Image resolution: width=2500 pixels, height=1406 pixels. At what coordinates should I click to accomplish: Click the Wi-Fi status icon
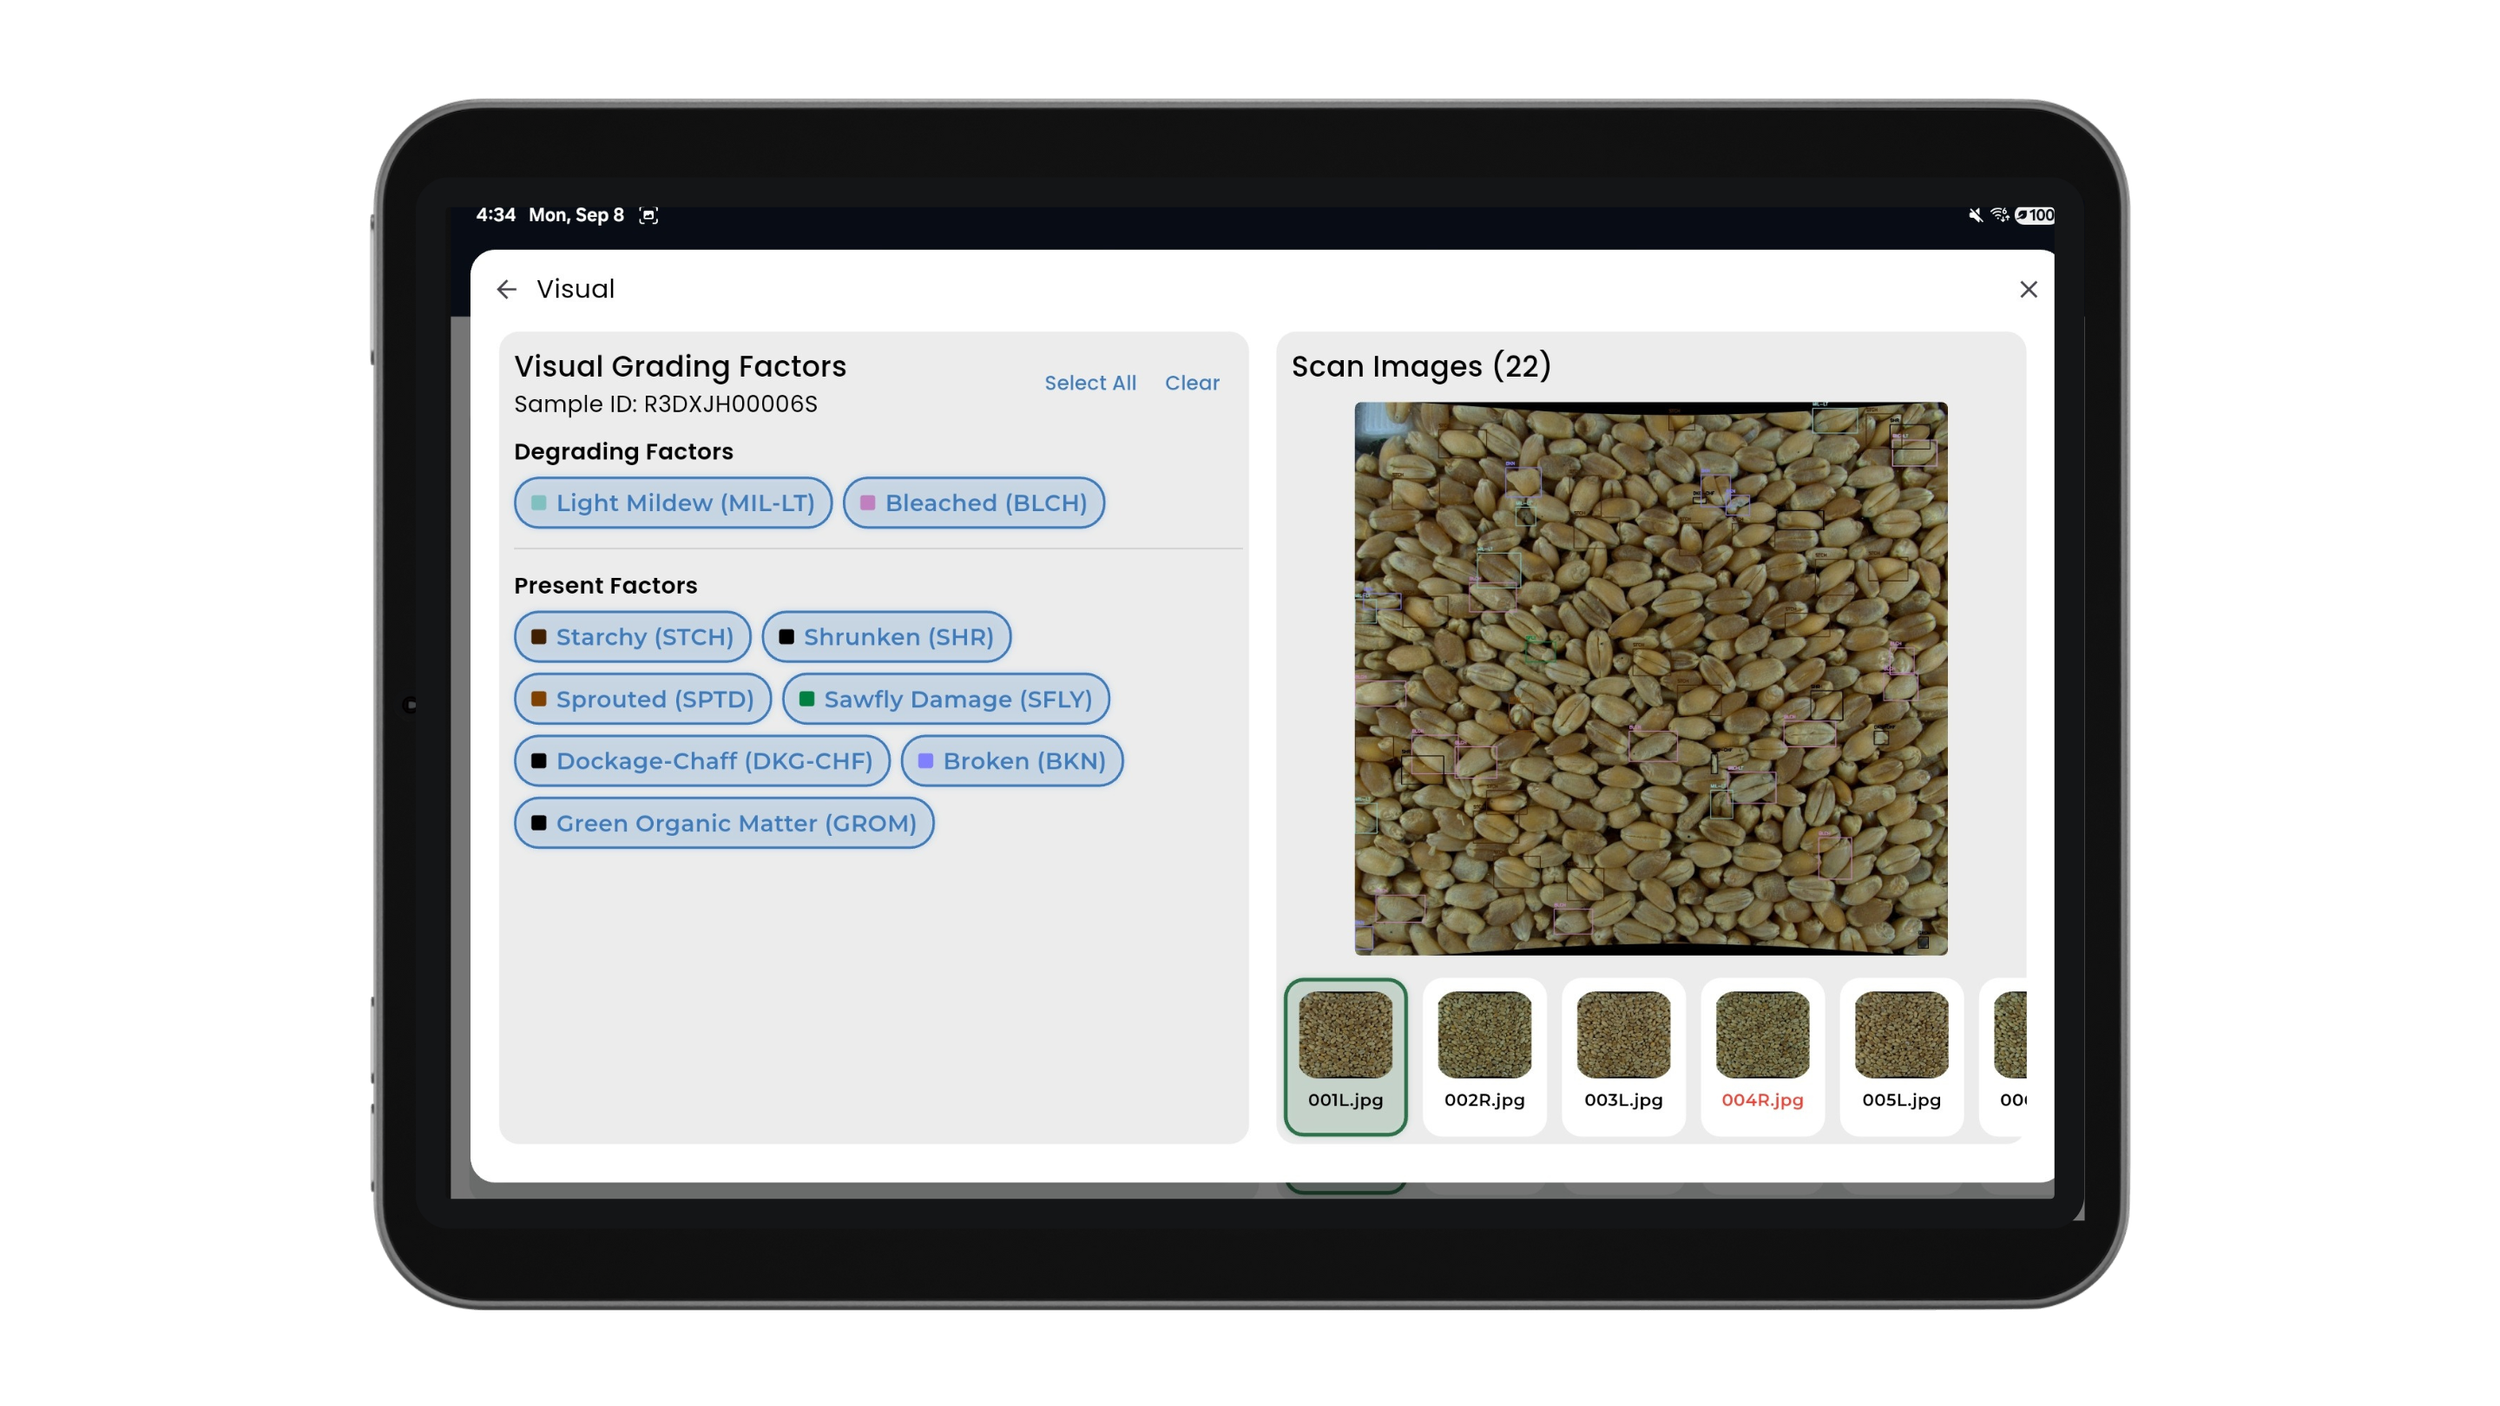click(1999, 215)
